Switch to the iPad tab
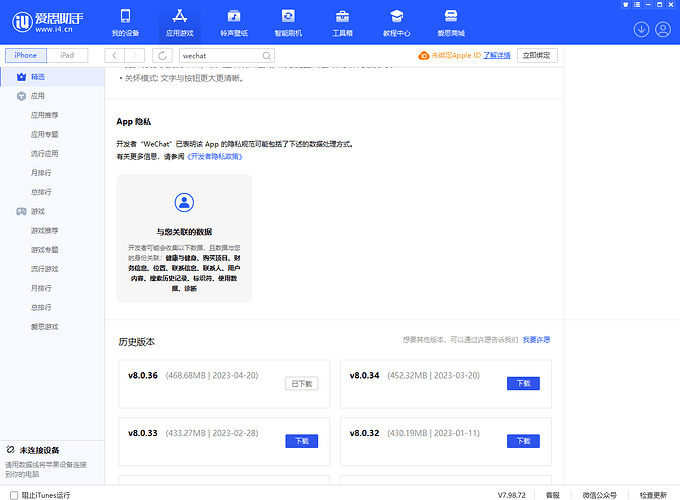This screenshot has width=680, height=500. click(x=66, y=55)
